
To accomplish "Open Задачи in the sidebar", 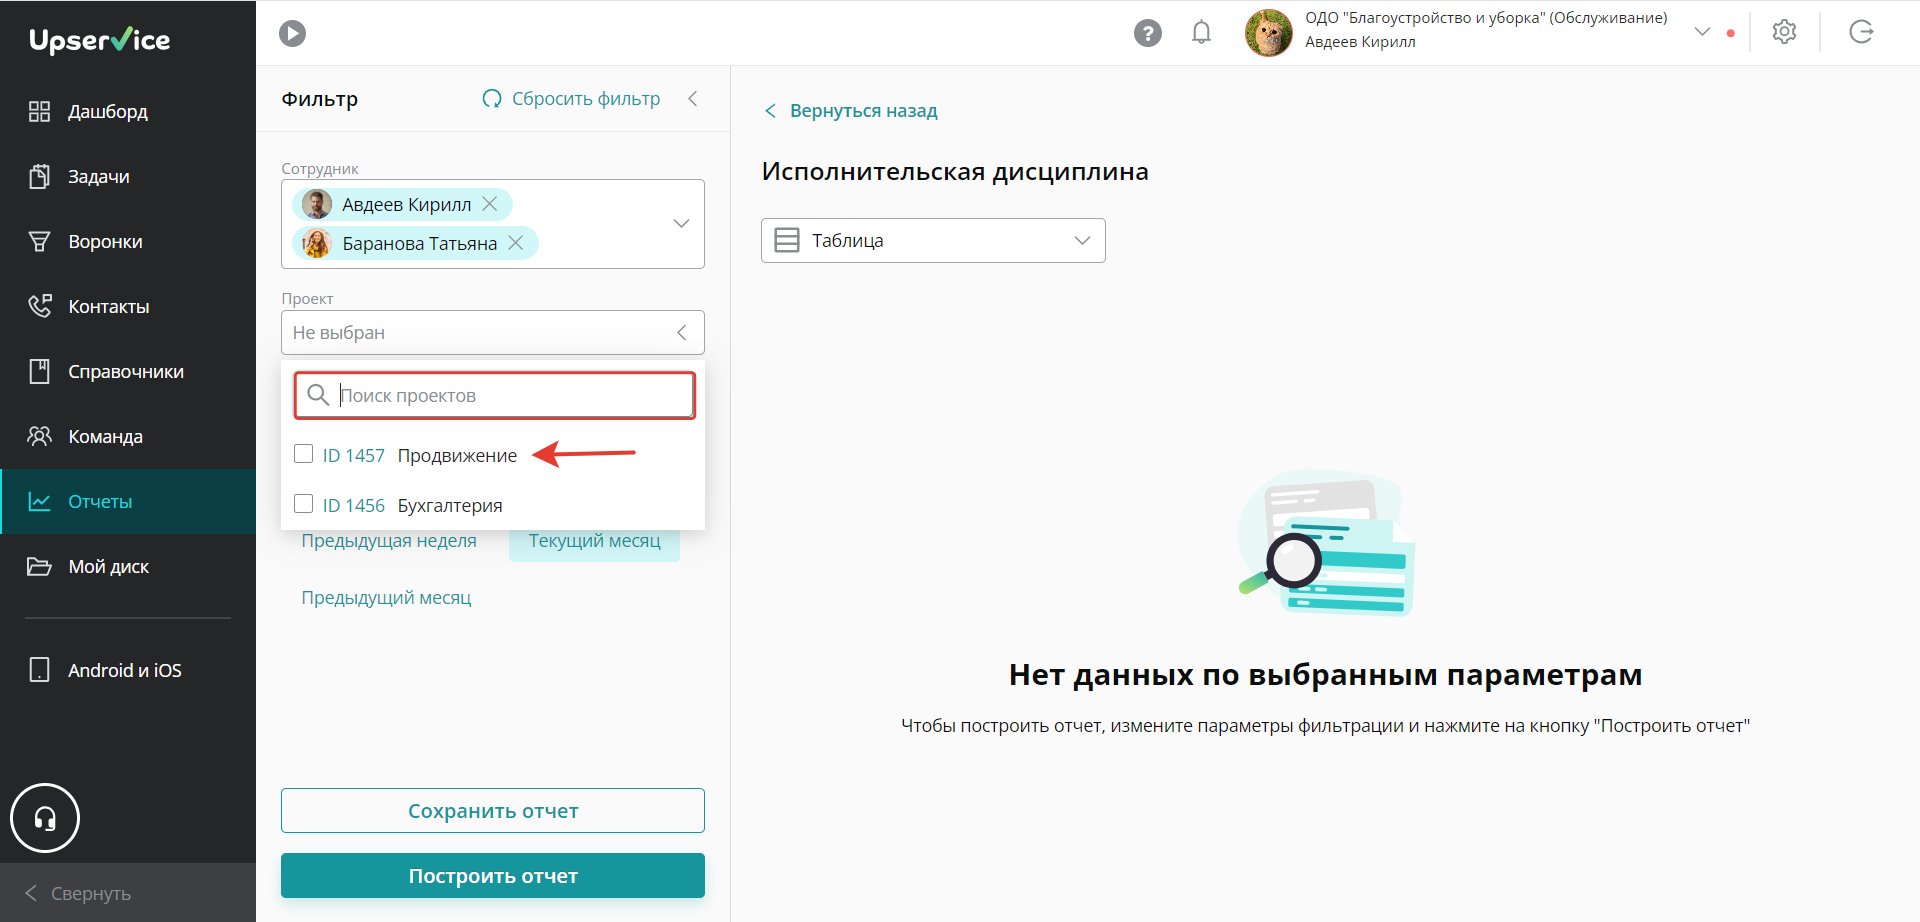I will click(x=128, y=176).
